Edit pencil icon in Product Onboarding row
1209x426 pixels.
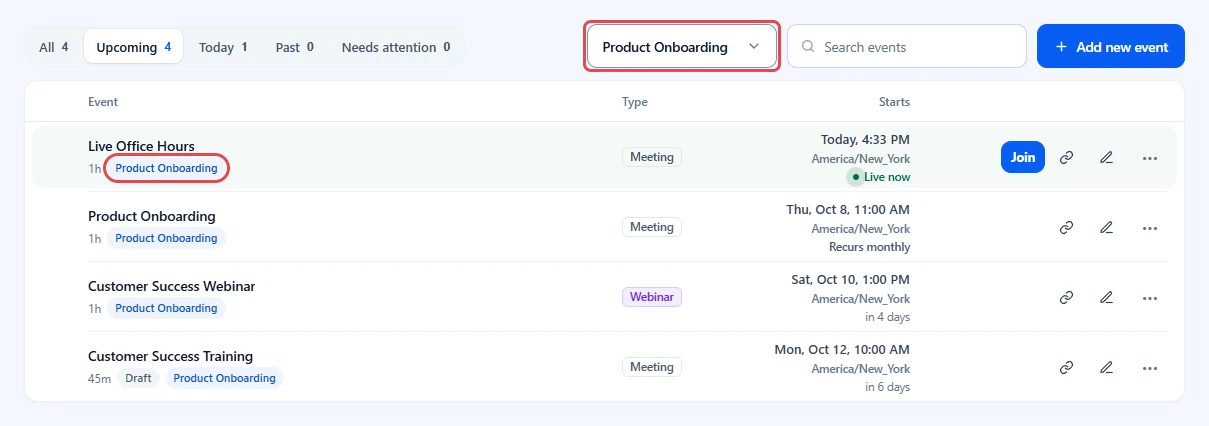click(x=1106, y=227)
